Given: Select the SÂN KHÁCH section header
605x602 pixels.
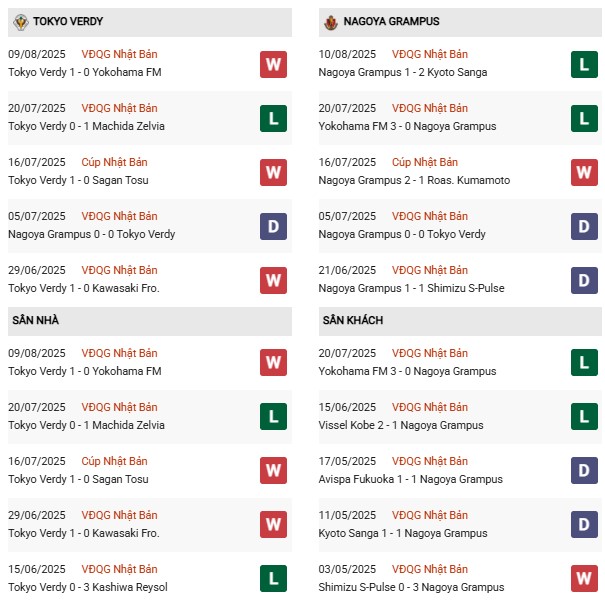Looking at the screenshot, I should tap(353, 320).
